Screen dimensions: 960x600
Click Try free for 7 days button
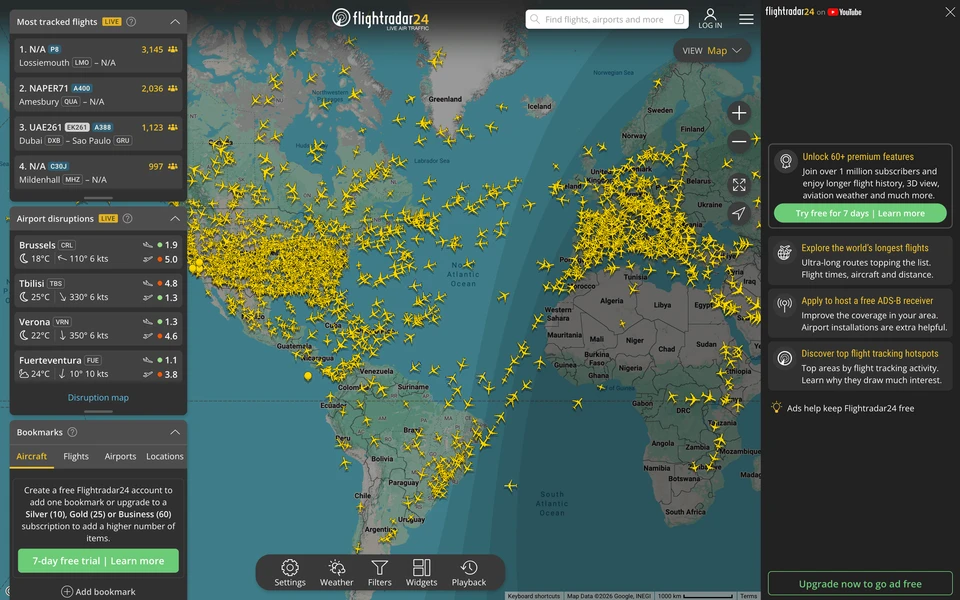(860, 213)
